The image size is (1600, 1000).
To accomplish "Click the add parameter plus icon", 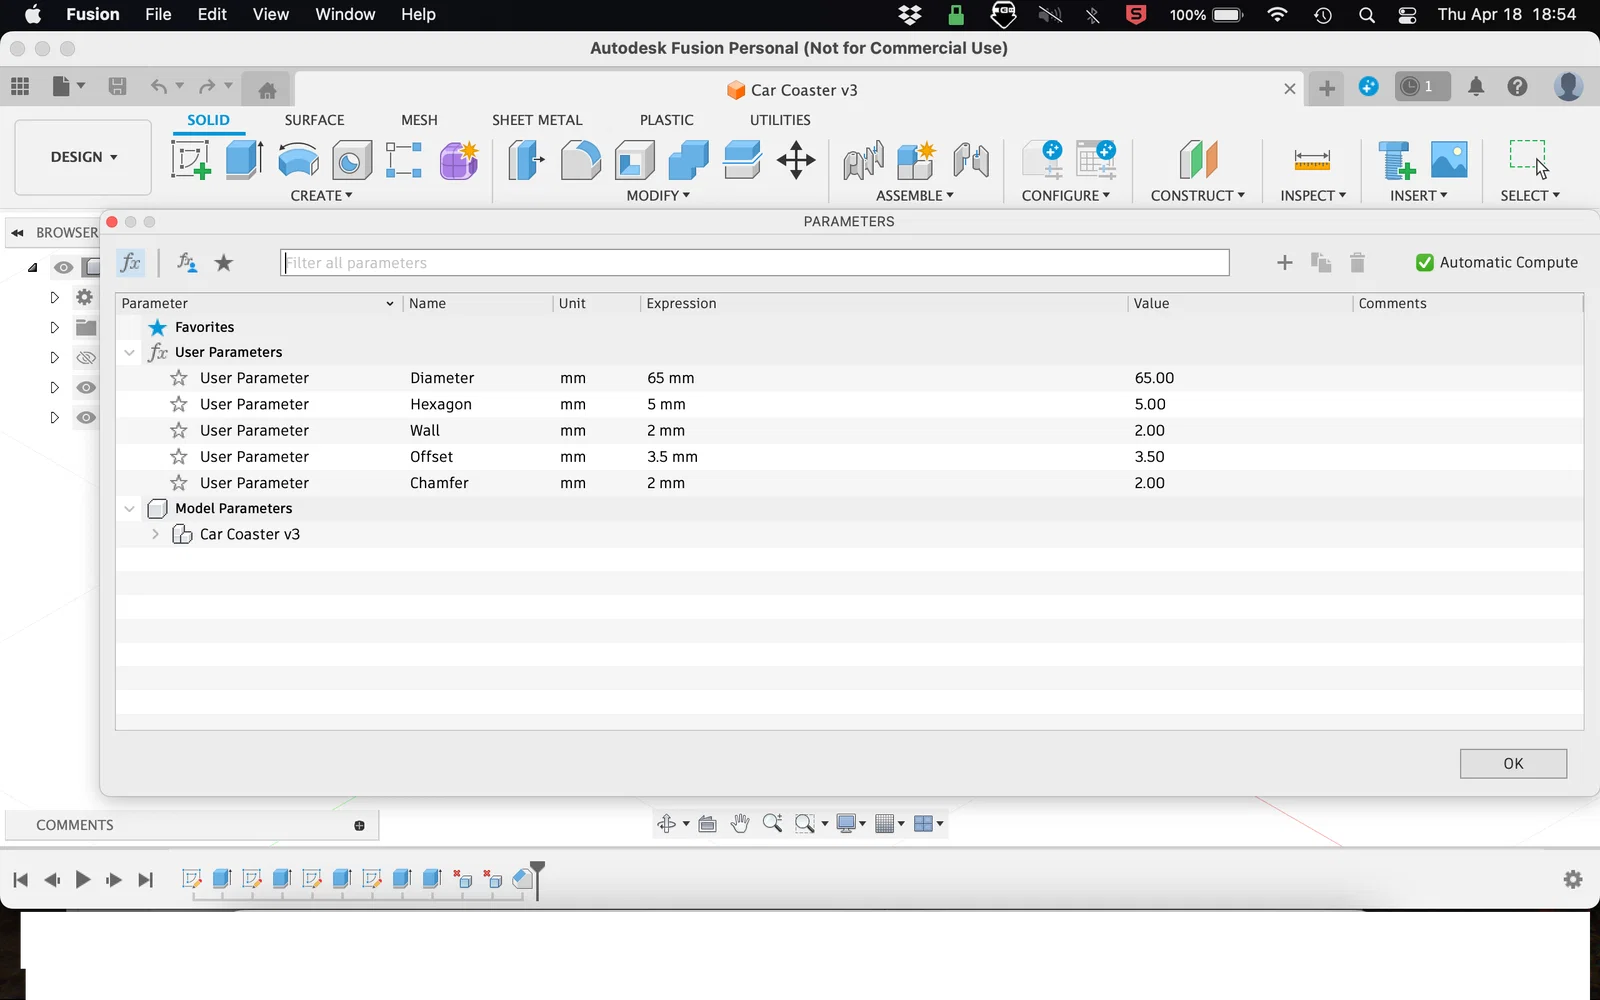I will 1285,263.
